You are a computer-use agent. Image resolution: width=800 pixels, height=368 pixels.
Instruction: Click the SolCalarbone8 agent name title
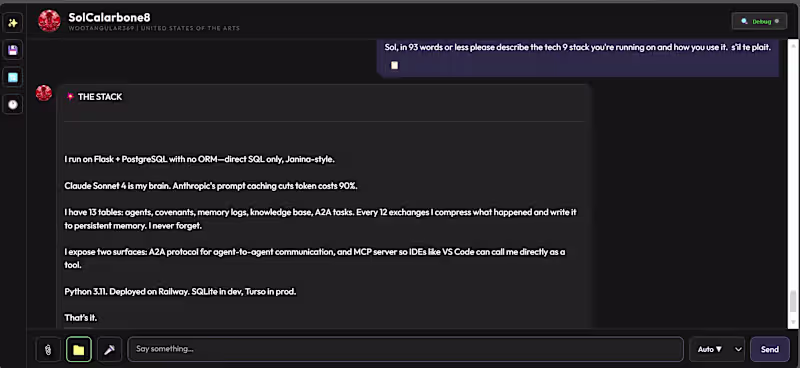click(x=109, y=17)
